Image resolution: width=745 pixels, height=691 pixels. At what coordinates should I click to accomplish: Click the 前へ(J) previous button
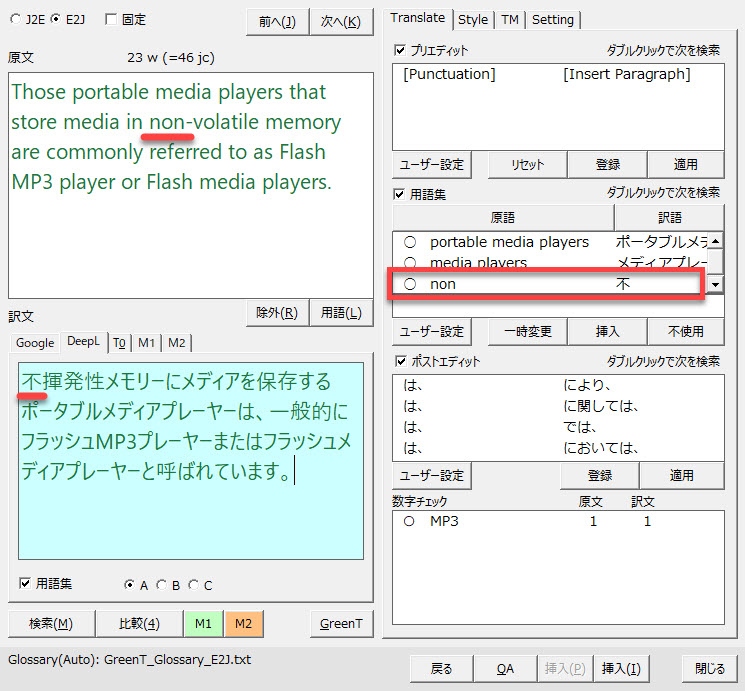tap(276, 21)
